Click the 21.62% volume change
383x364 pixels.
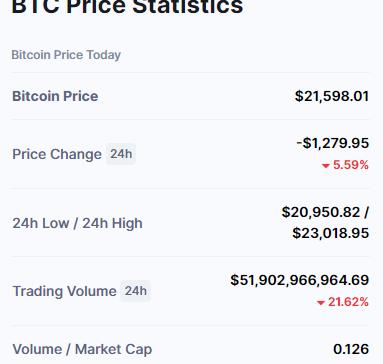pos(348,302)
